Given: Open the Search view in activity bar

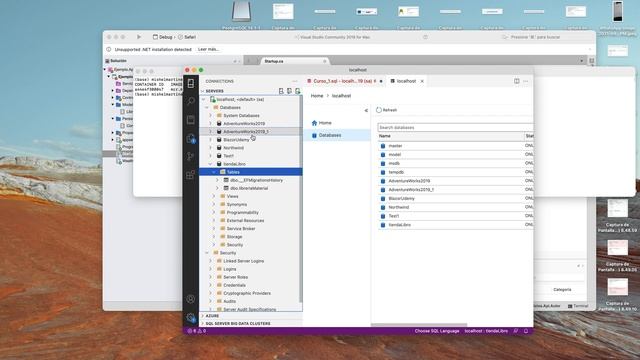Looking at the screenshot, I should 191,102.
